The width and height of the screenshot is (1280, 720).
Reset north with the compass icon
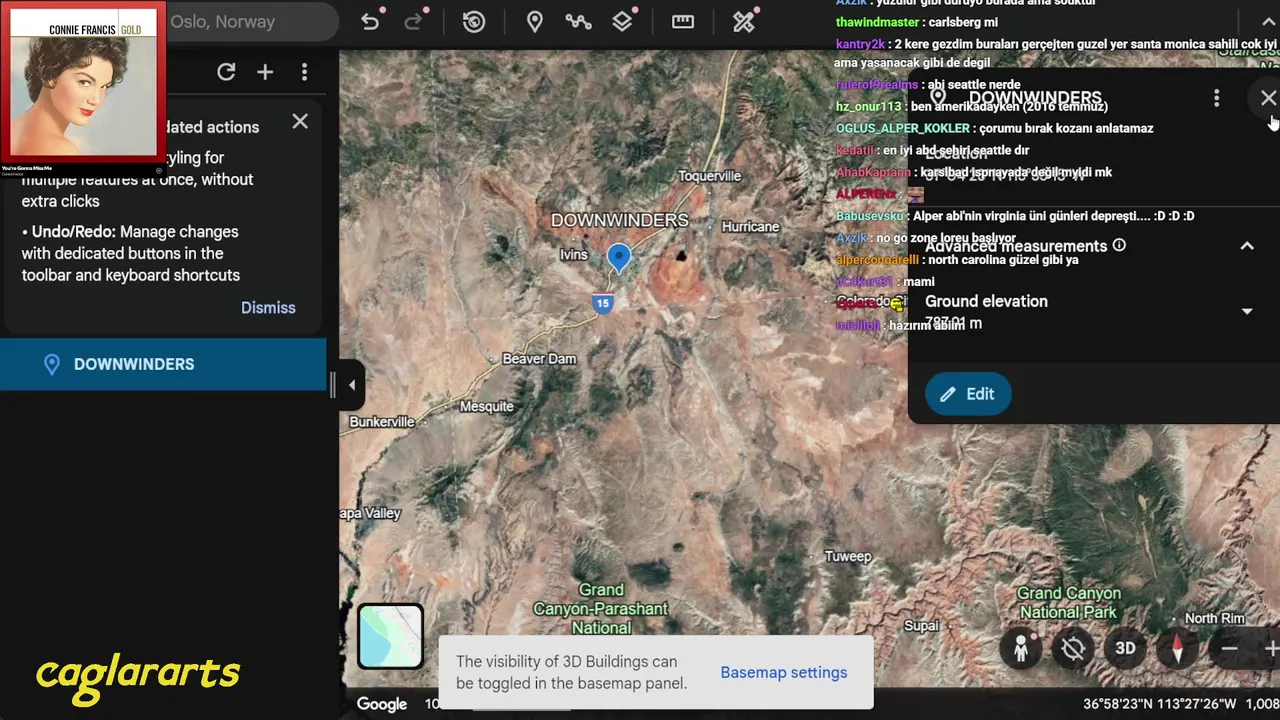(x=1177, y=649)
